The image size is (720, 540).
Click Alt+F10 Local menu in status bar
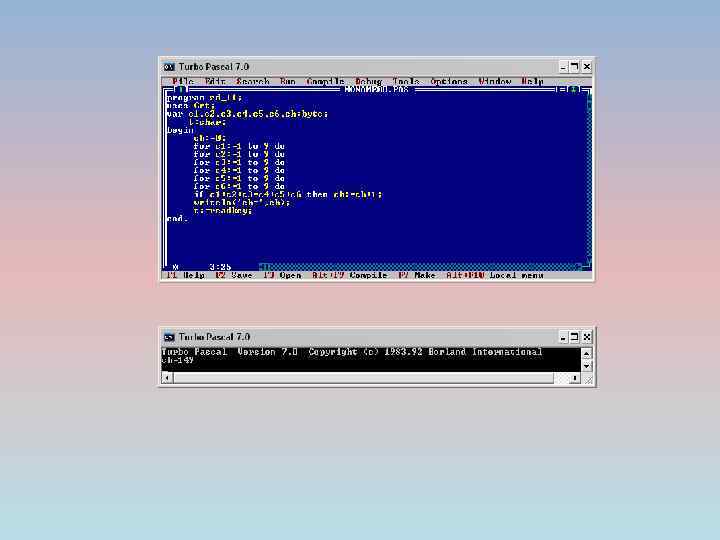click(x=495, y=275)
